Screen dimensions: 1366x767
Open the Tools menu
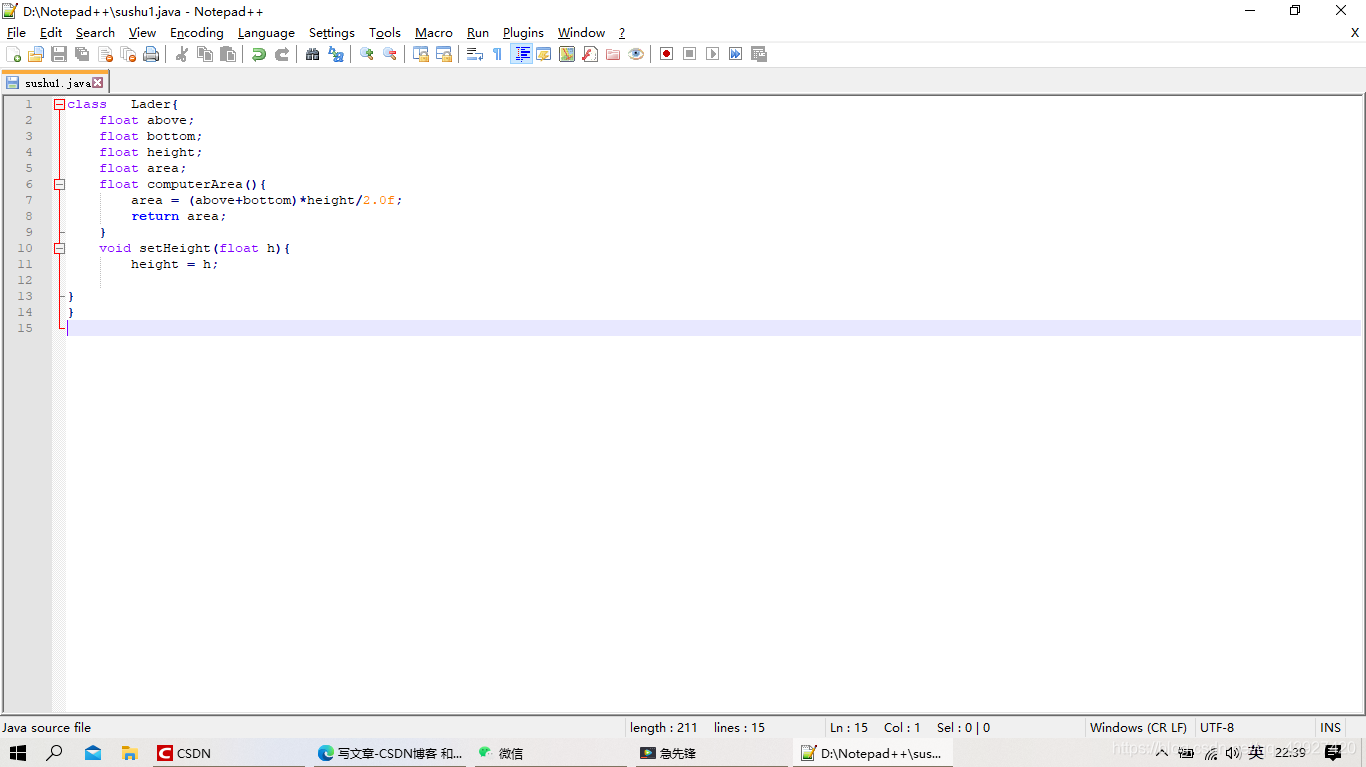385,33
